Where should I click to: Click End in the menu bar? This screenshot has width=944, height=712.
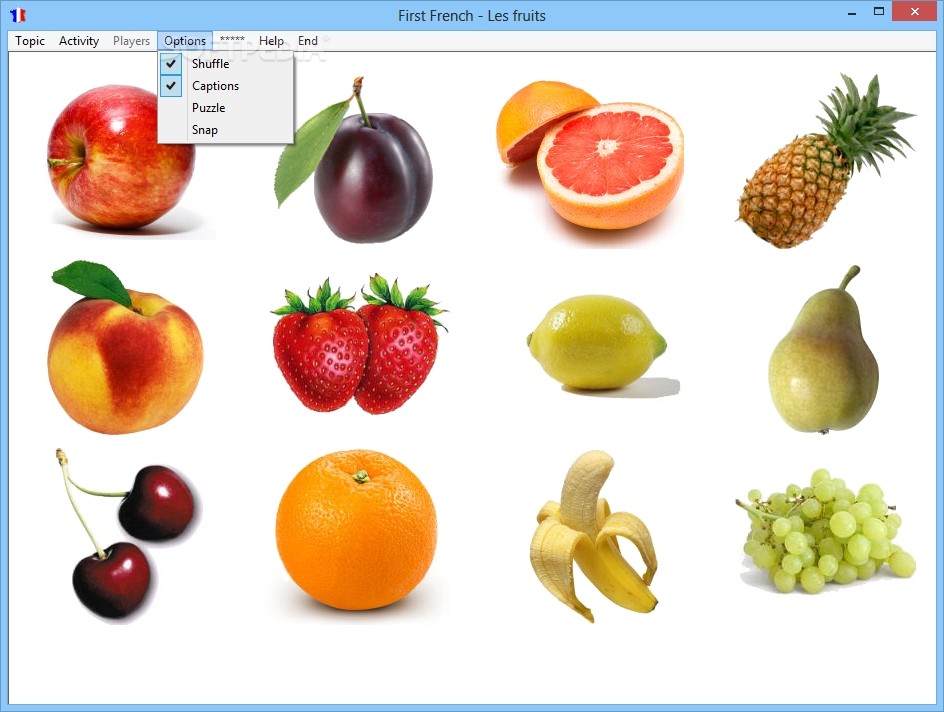click(308, 41)
